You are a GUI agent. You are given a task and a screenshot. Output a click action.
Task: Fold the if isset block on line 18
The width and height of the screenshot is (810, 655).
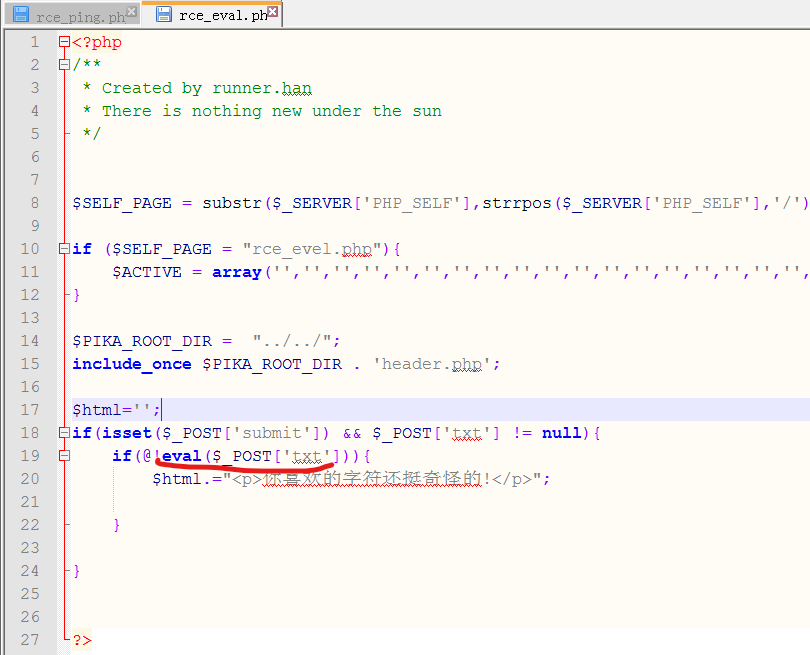tap(65, 433)
